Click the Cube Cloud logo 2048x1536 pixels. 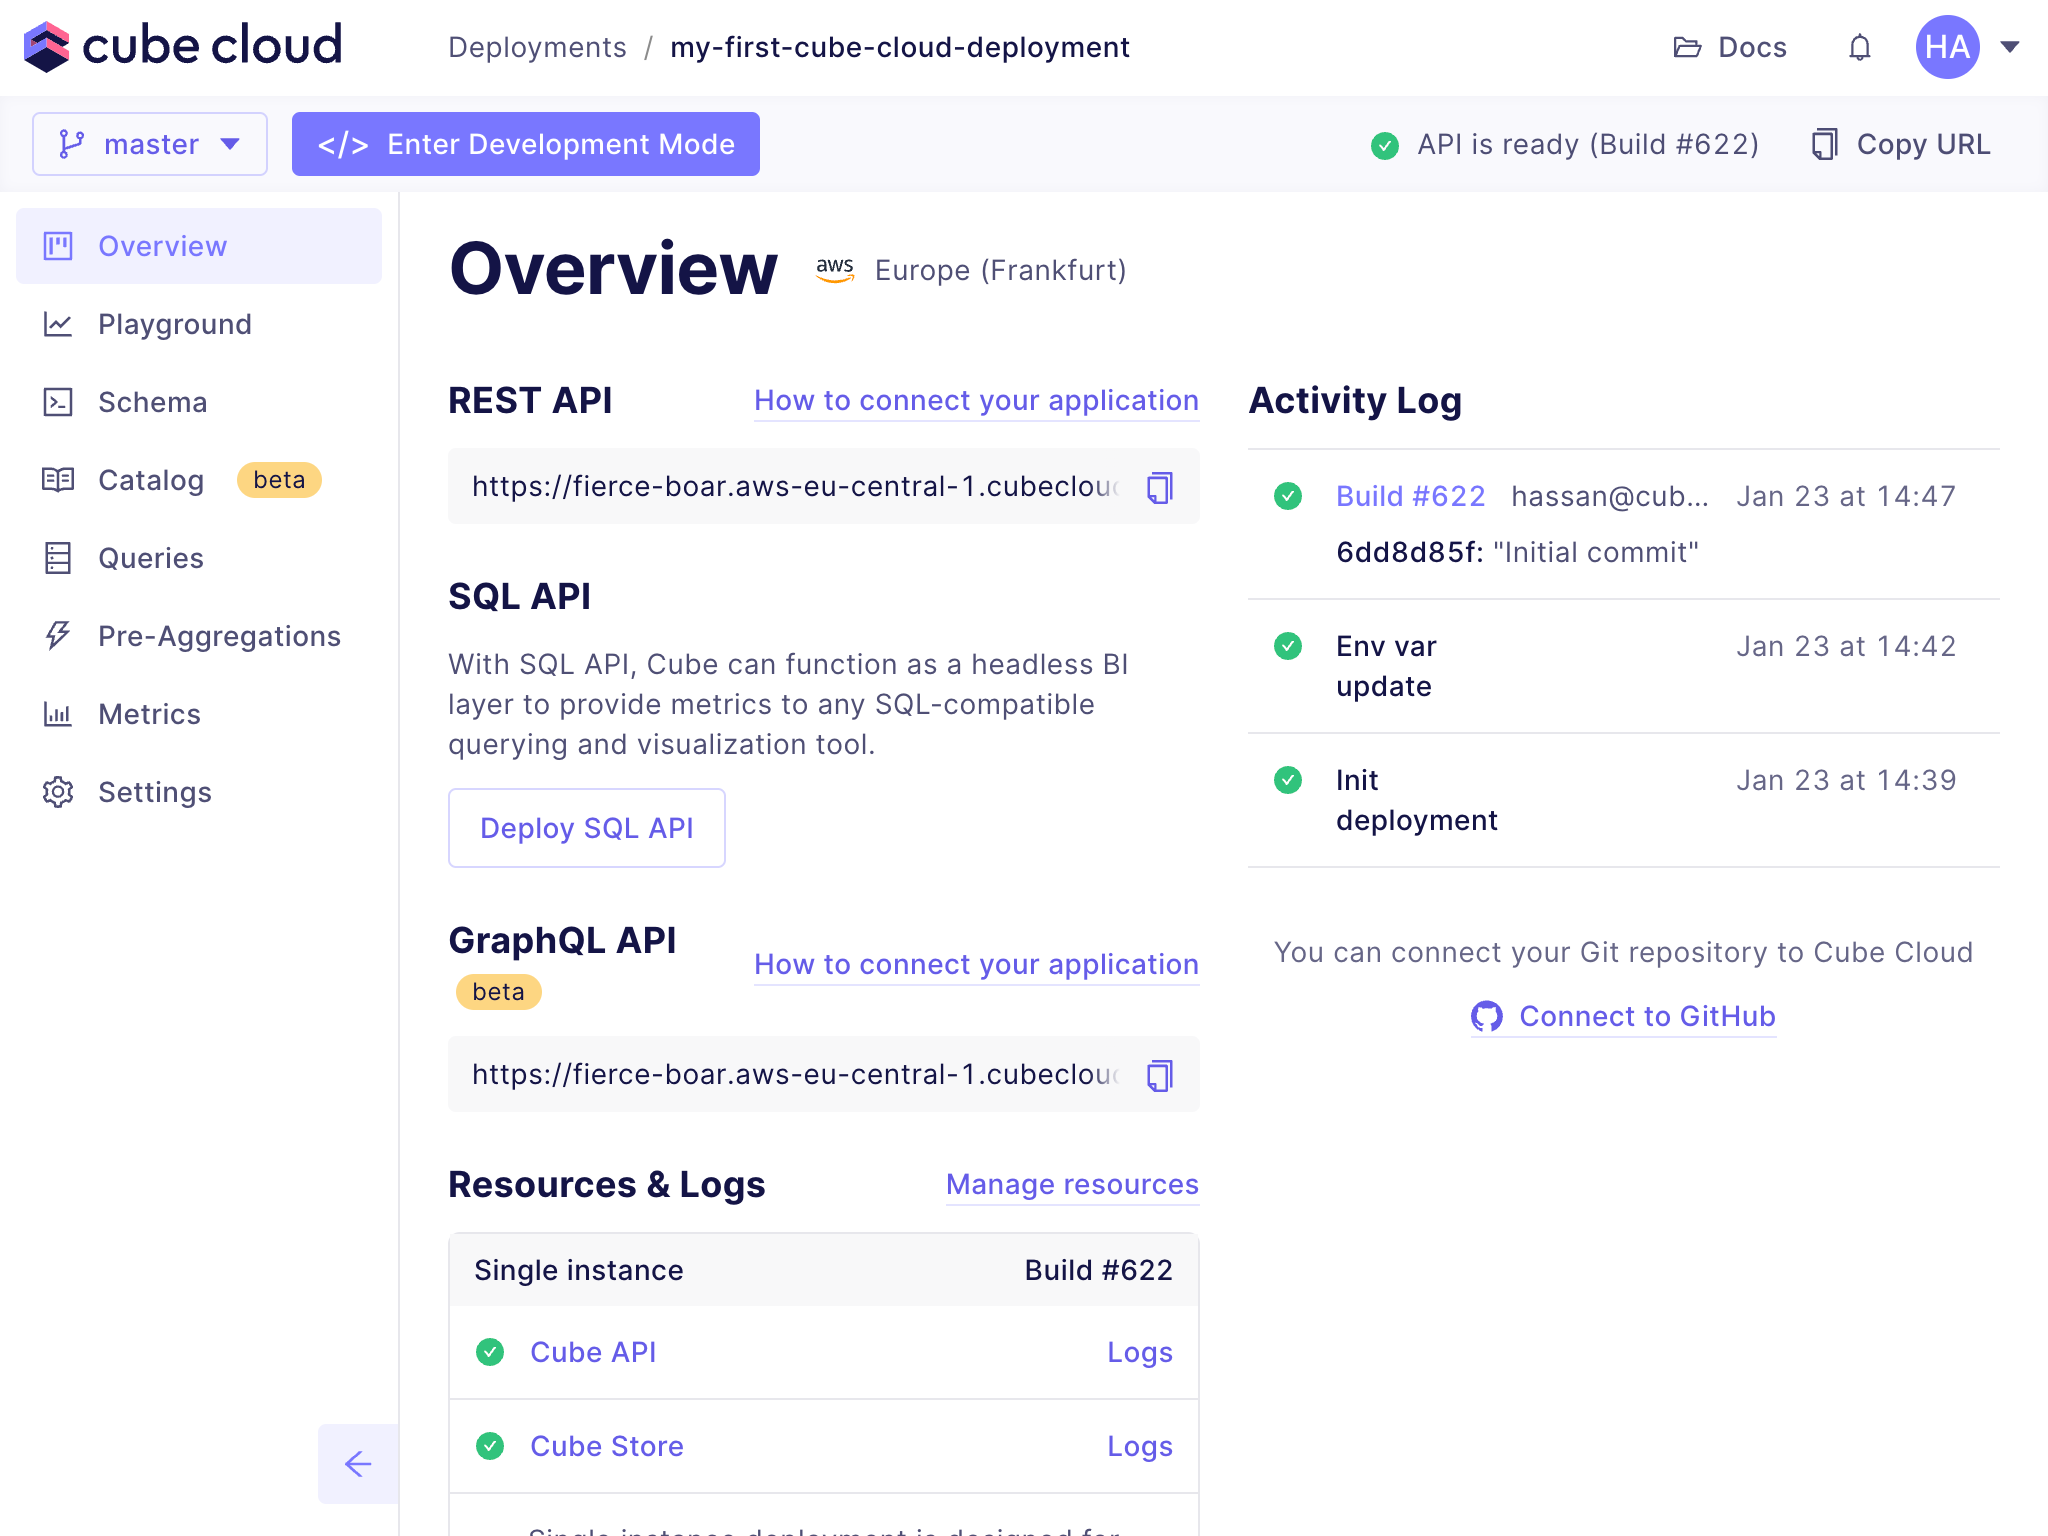coord(183,46)
